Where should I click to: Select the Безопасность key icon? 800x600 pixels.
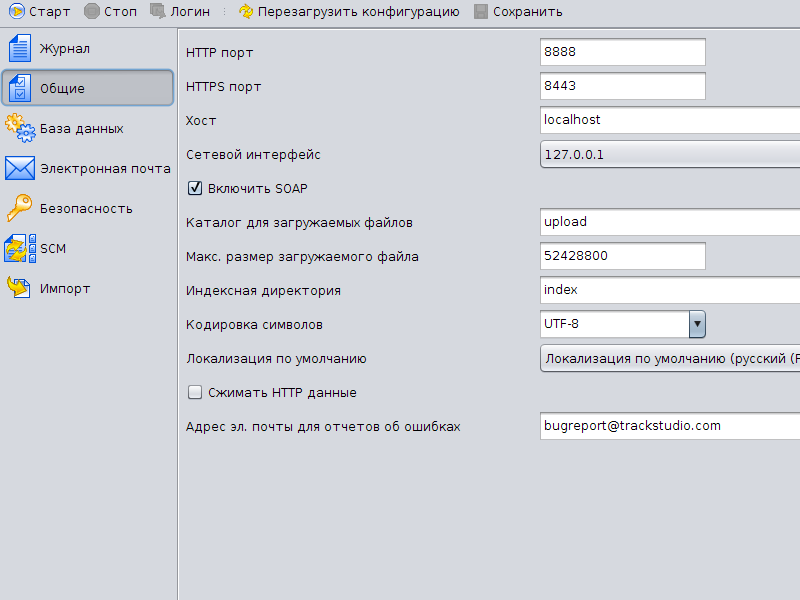(x=20, y=208)
